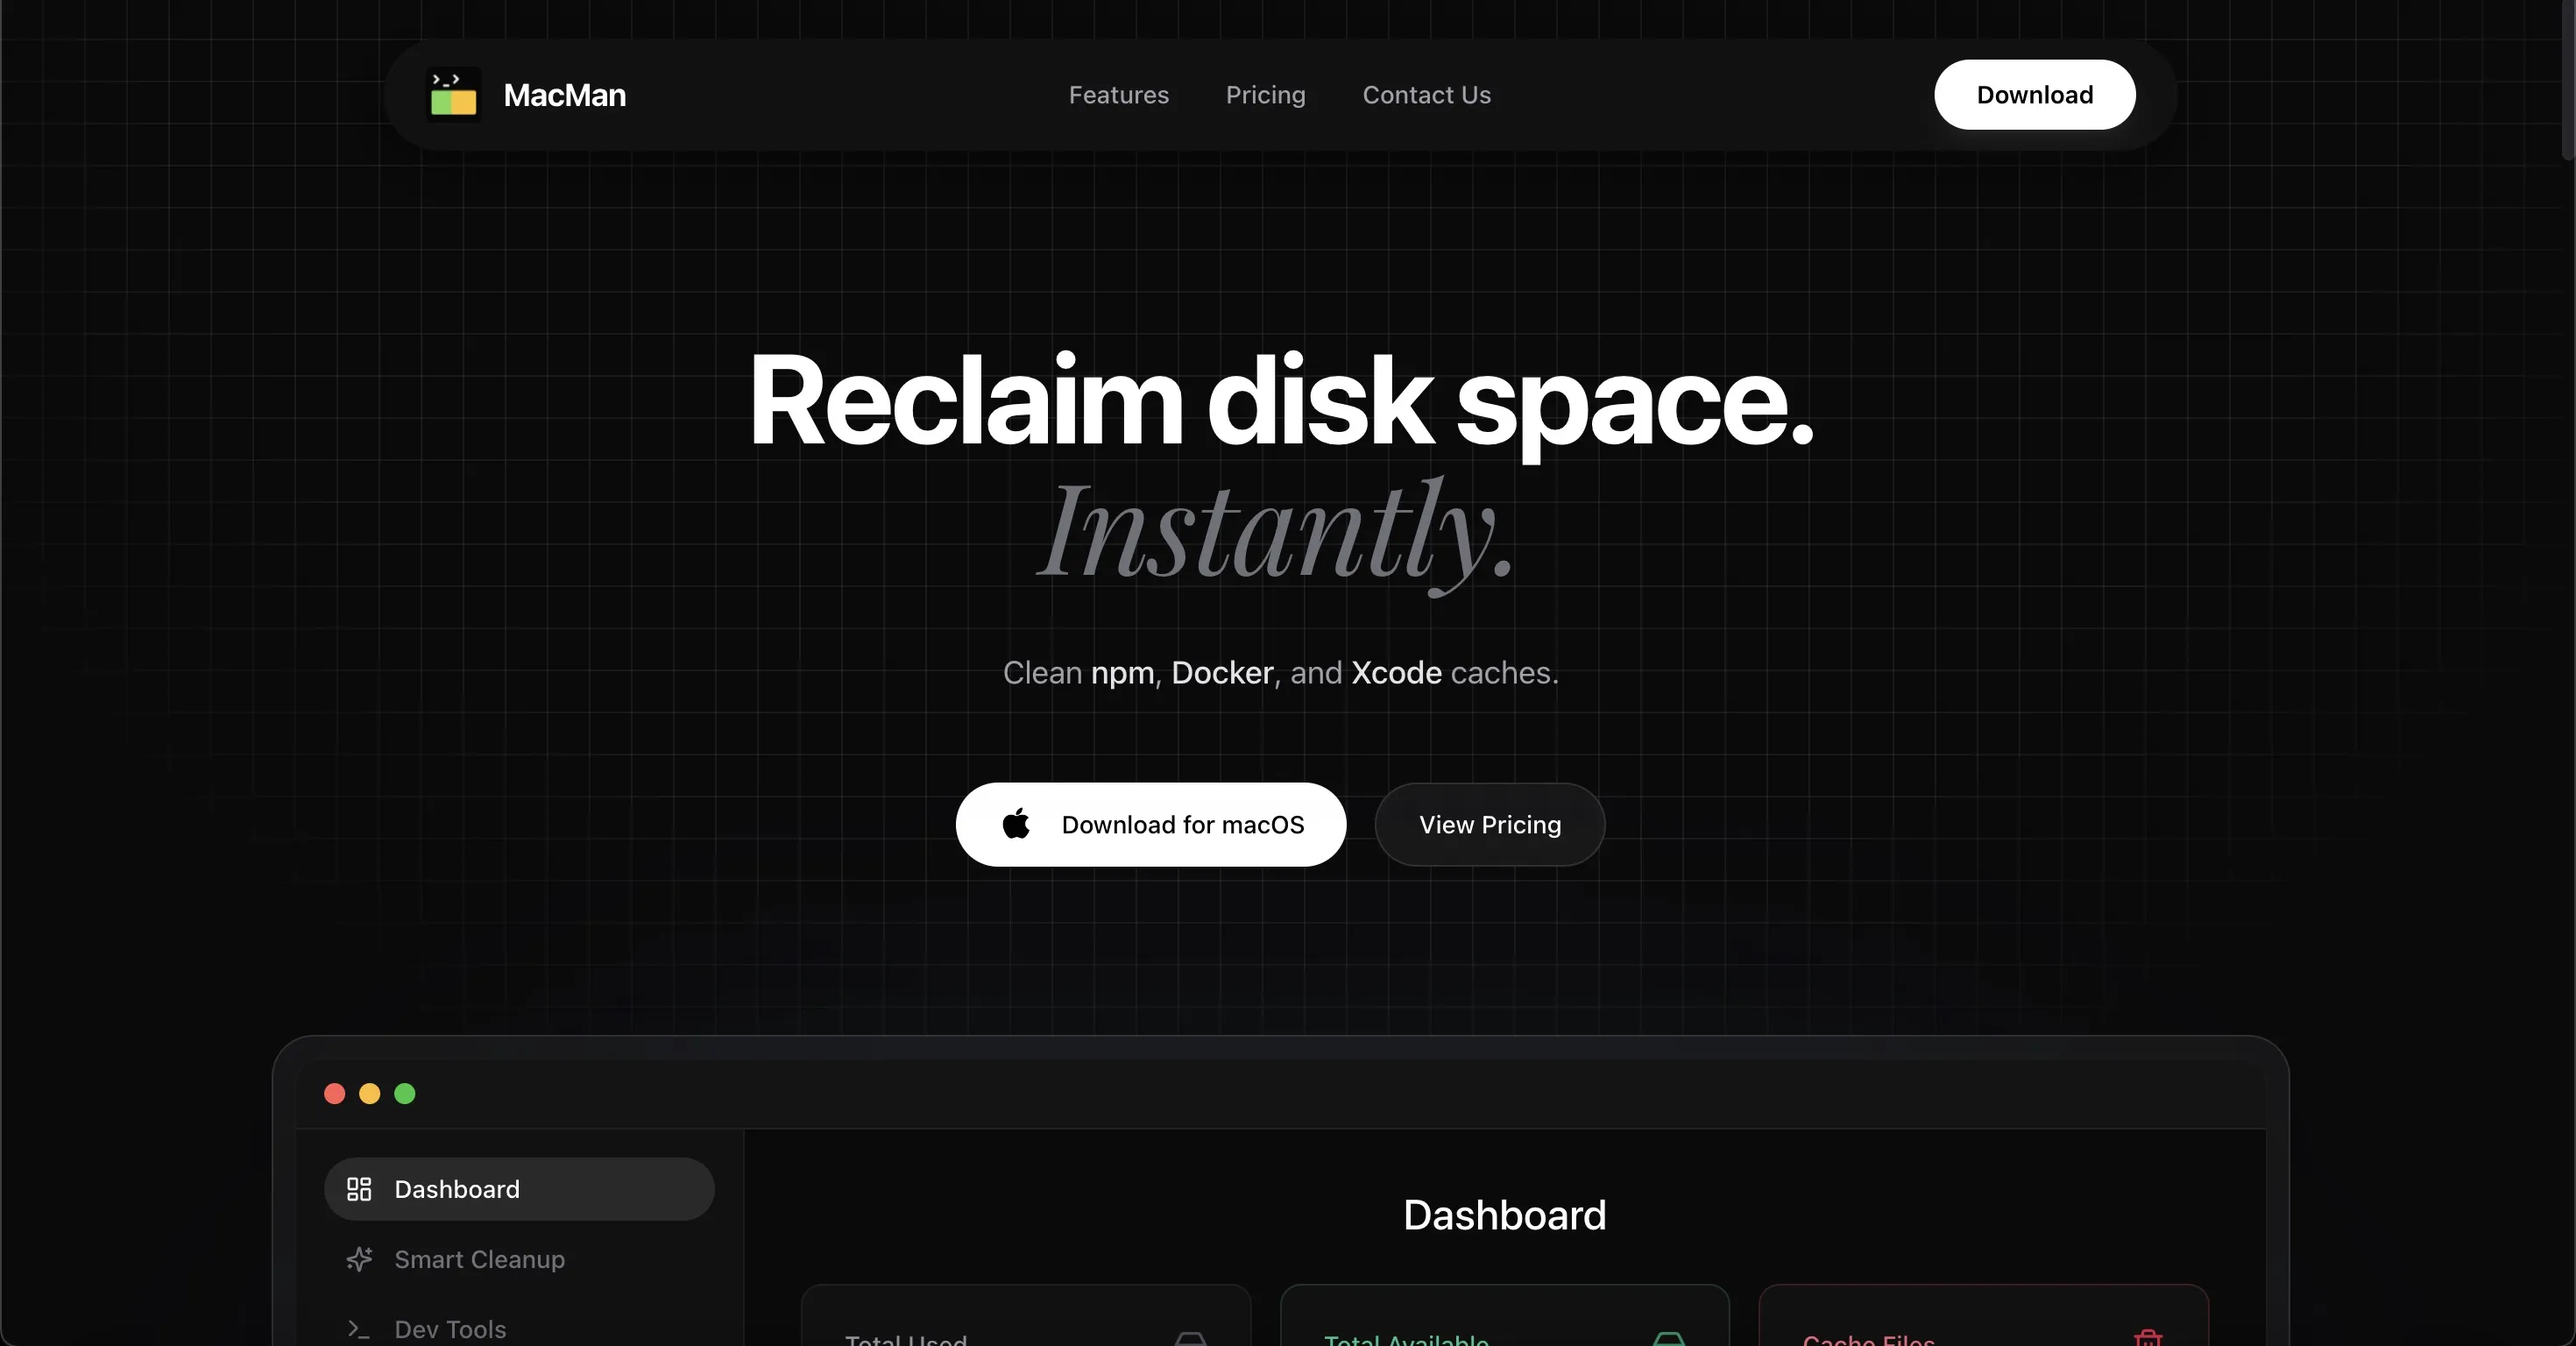
Task: Click the MacMan logo icon
Action: click(453, 95)
